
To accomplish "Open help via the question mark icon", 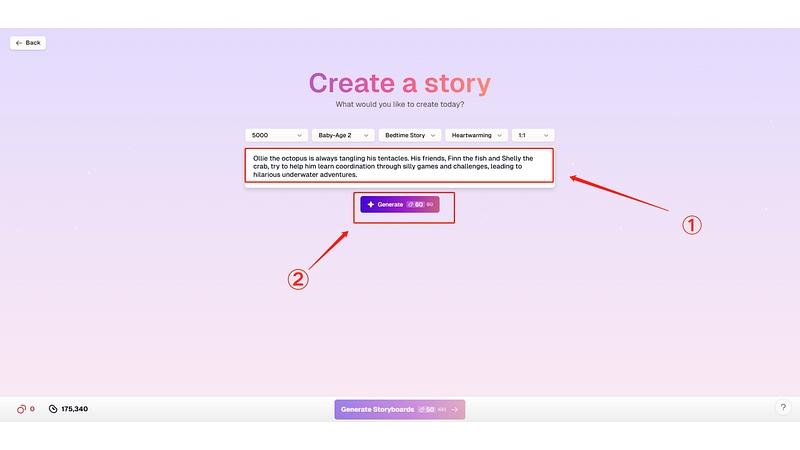I will click(x=782, y=408).
